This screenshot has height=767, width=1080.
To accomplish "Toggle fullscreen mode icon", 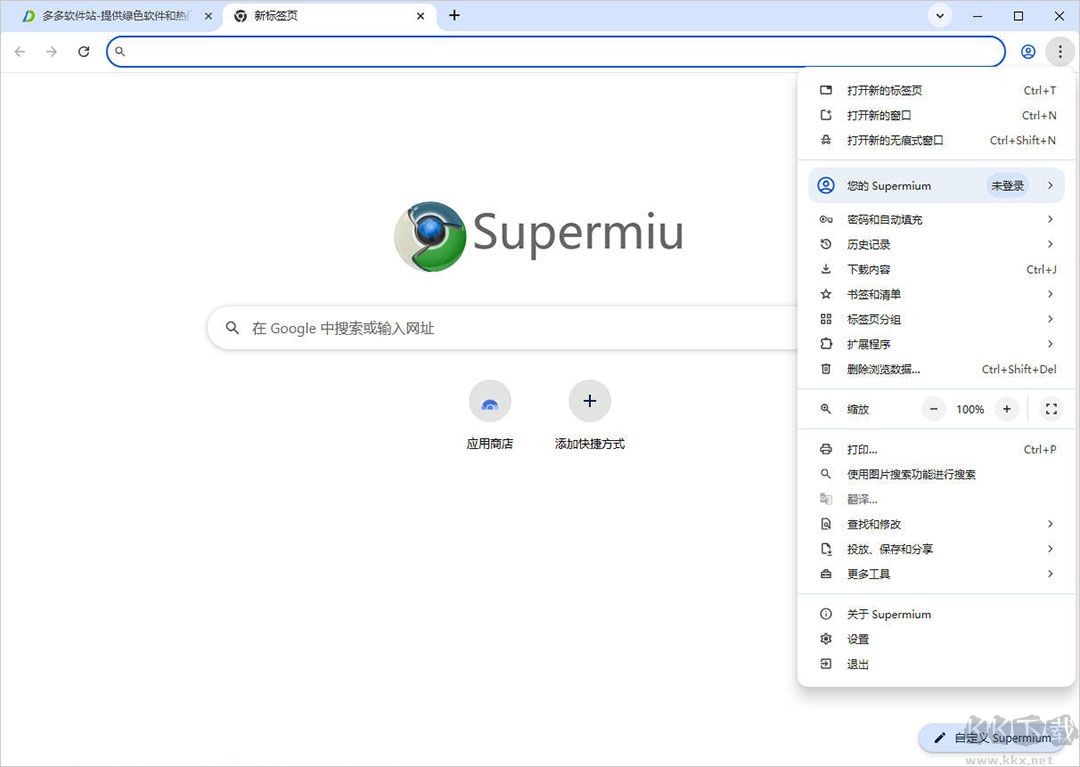I will [1051, 409].
